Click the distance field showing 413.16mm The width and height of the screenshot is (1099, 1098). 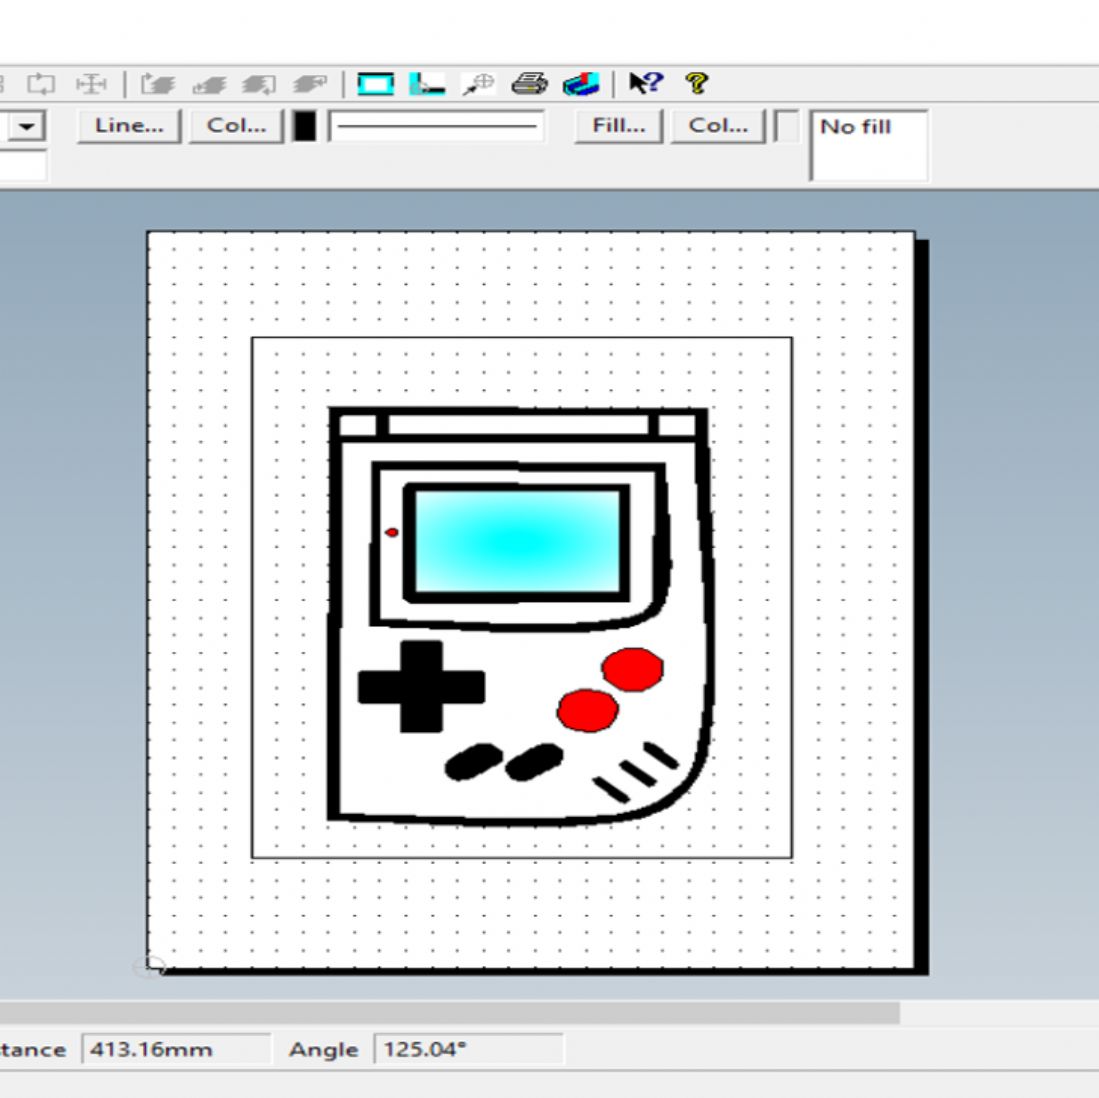click(176, 1049)
